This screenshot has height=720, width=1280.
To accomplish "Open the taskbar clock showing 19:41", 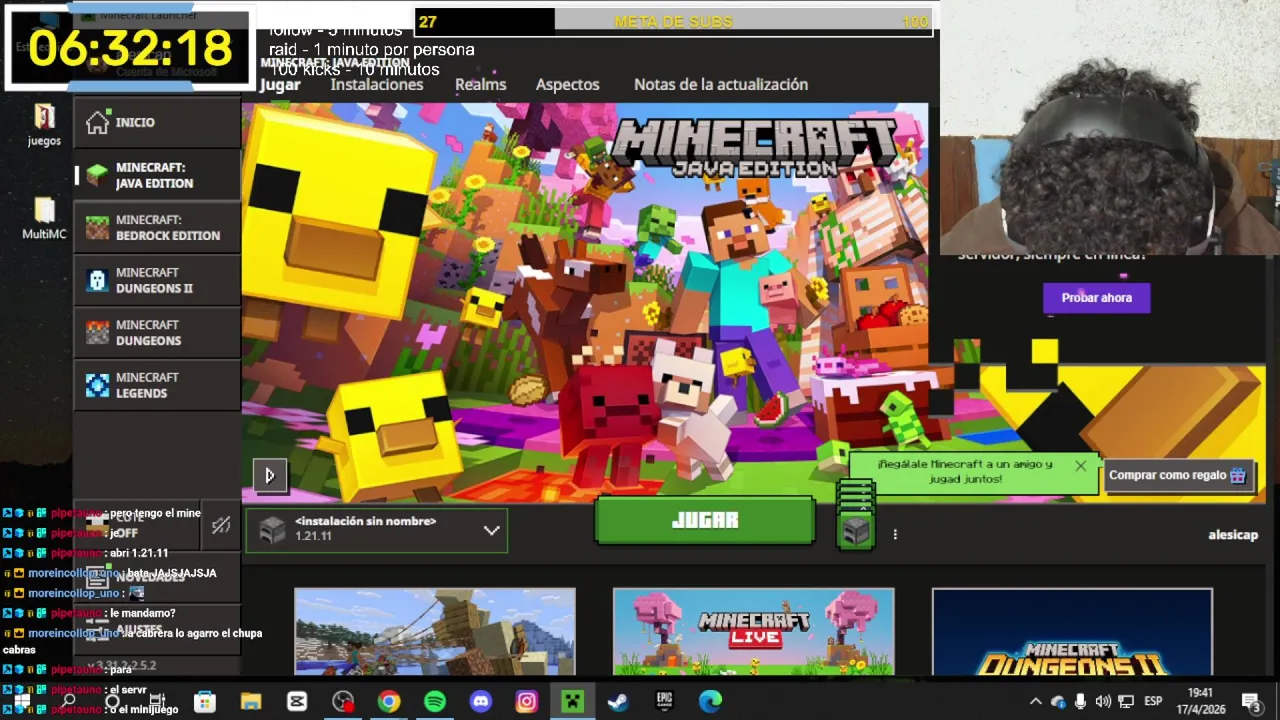I will pos(1200,701).
